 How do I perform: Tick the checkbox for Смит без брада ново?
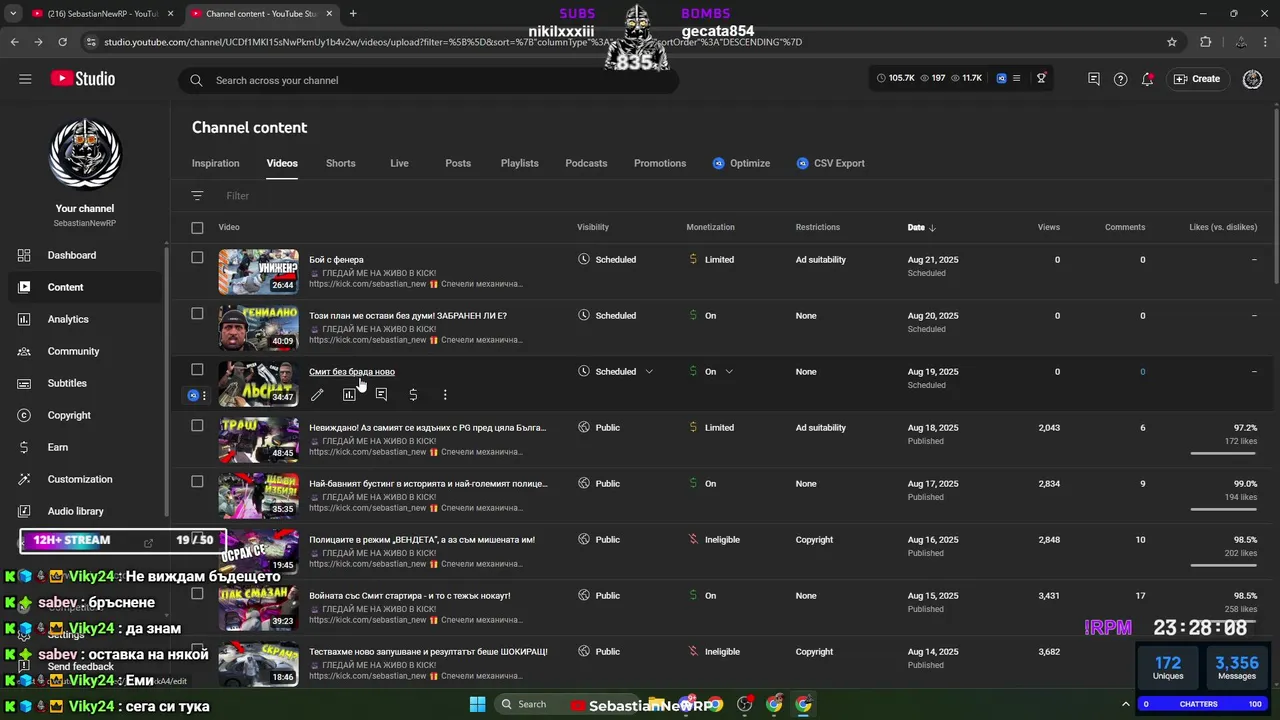click(x=197, y=370)
